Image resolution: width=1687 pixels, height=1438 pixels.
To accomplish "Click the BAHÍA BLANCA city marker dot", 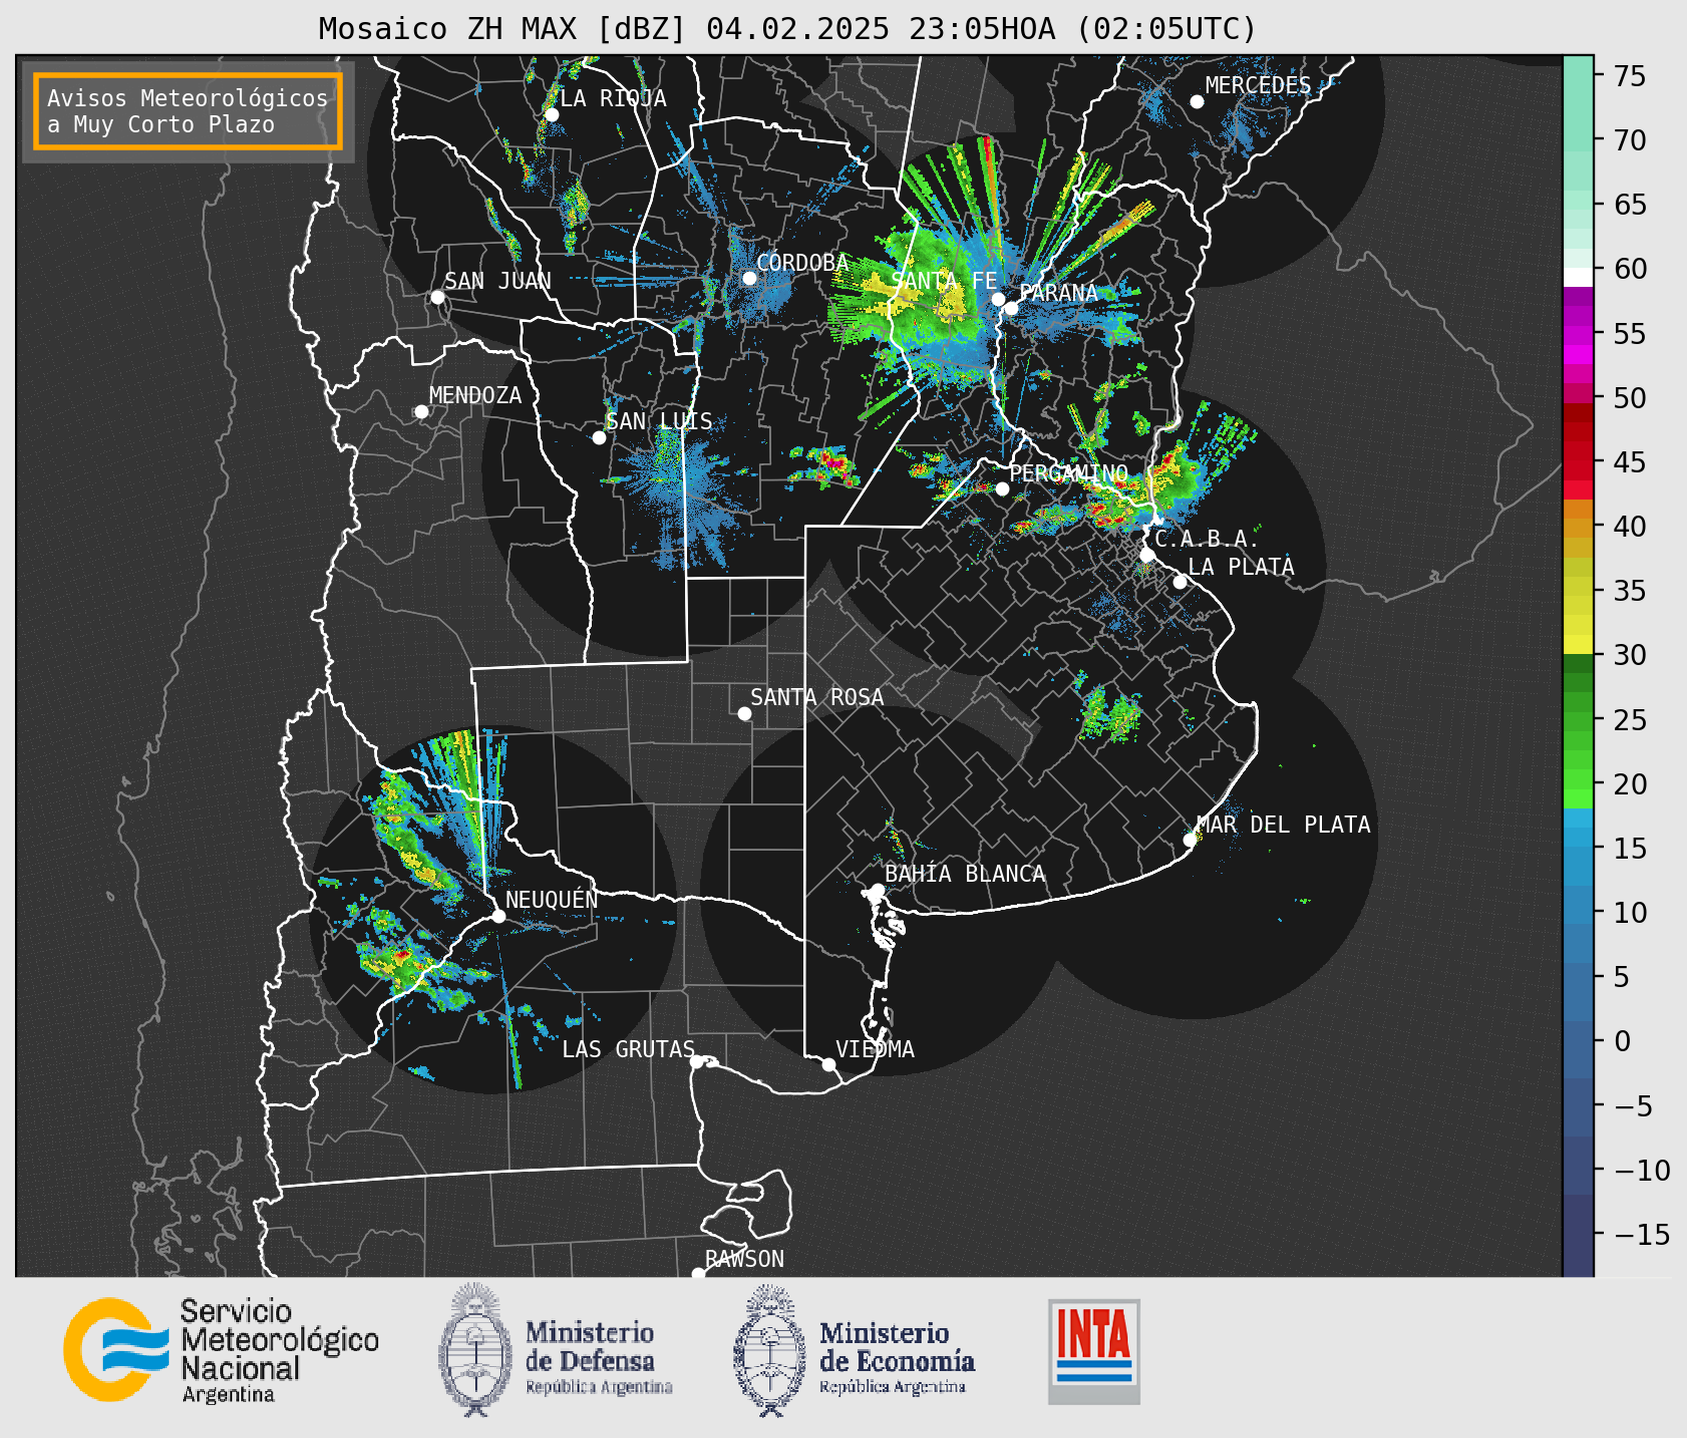I will [877, 890].
